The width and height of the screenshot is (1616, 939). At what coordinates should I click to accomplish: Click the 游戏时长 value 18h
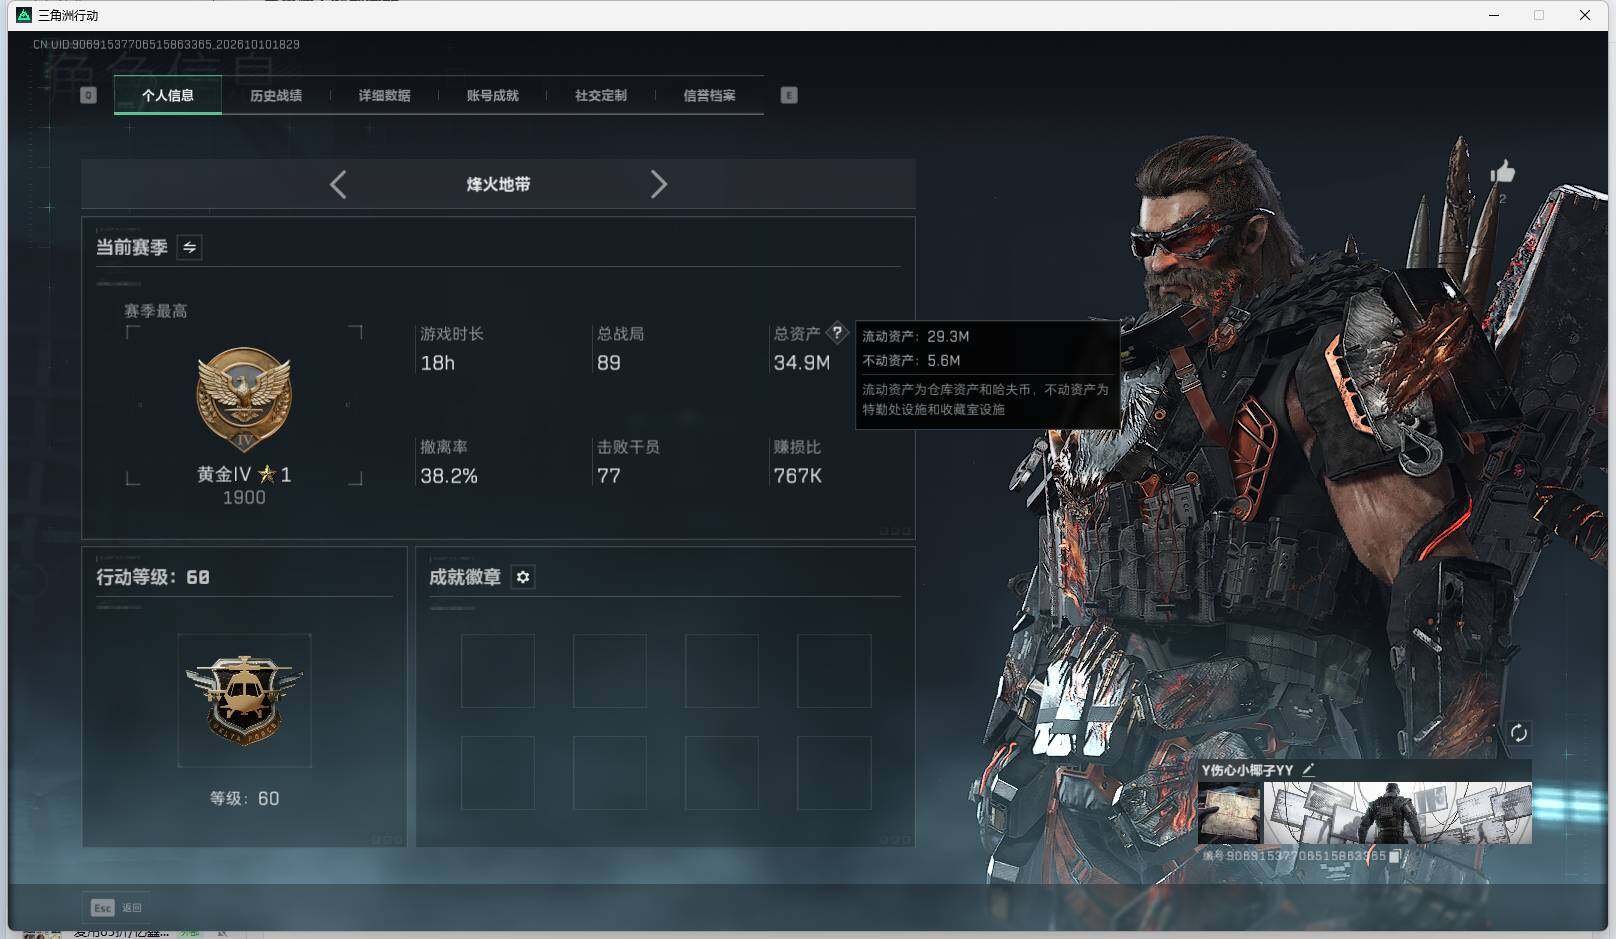click(437, 363)
